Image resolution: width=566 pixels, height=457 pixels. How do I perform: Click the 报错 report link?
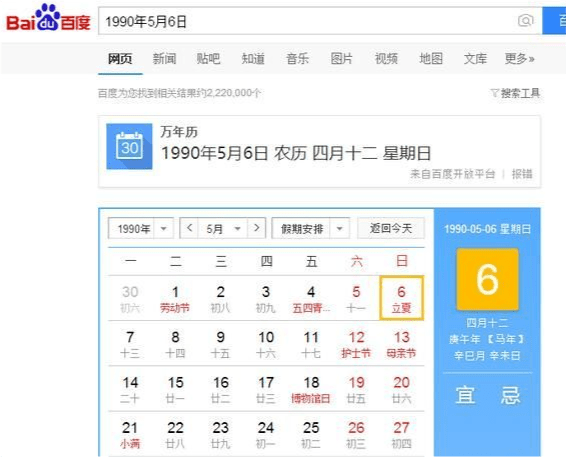pos(522,174)
